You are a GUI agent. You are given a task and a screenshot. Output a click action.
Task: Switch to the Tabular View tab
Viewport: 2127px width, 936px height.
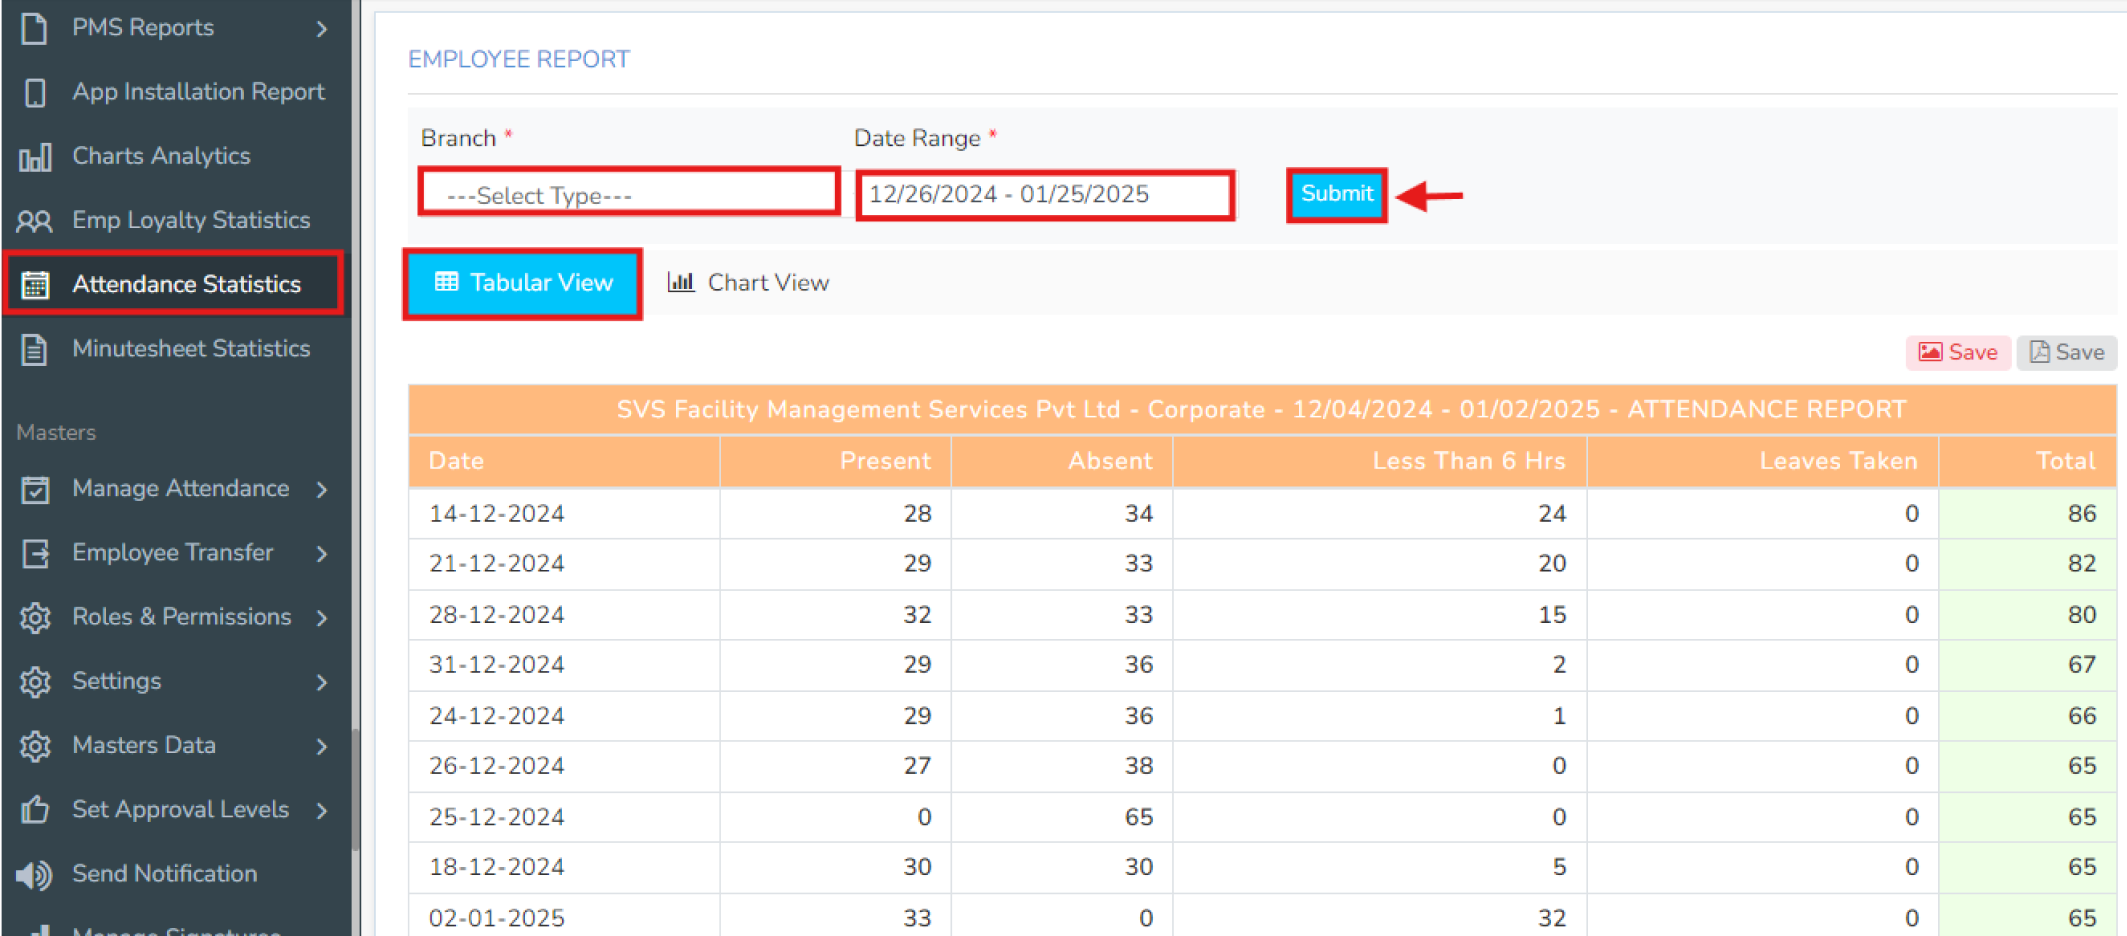[x=523, y=283]
